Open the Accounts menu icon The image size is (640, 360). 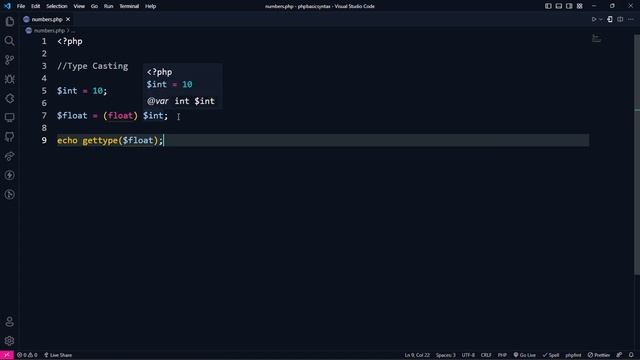click(9, 322)
